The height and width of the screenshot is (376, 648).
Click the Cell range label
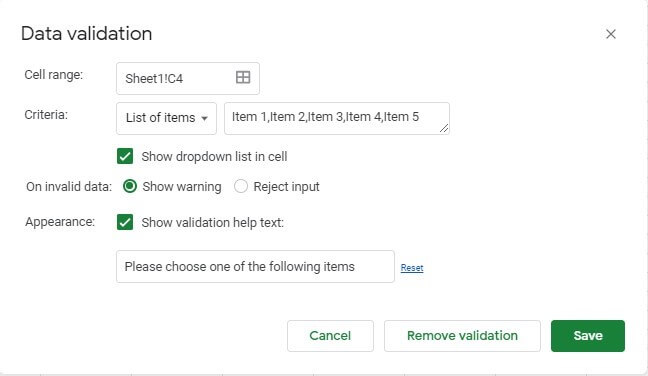coord(54,75)
